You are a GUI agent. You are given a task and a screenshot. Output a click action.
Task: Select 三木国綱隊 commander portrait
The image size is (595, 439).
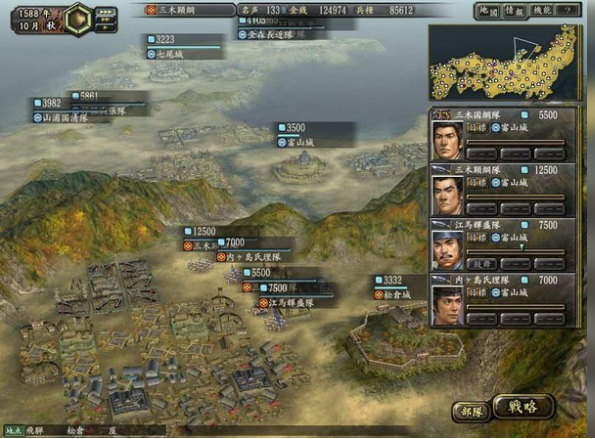[448, 140]
